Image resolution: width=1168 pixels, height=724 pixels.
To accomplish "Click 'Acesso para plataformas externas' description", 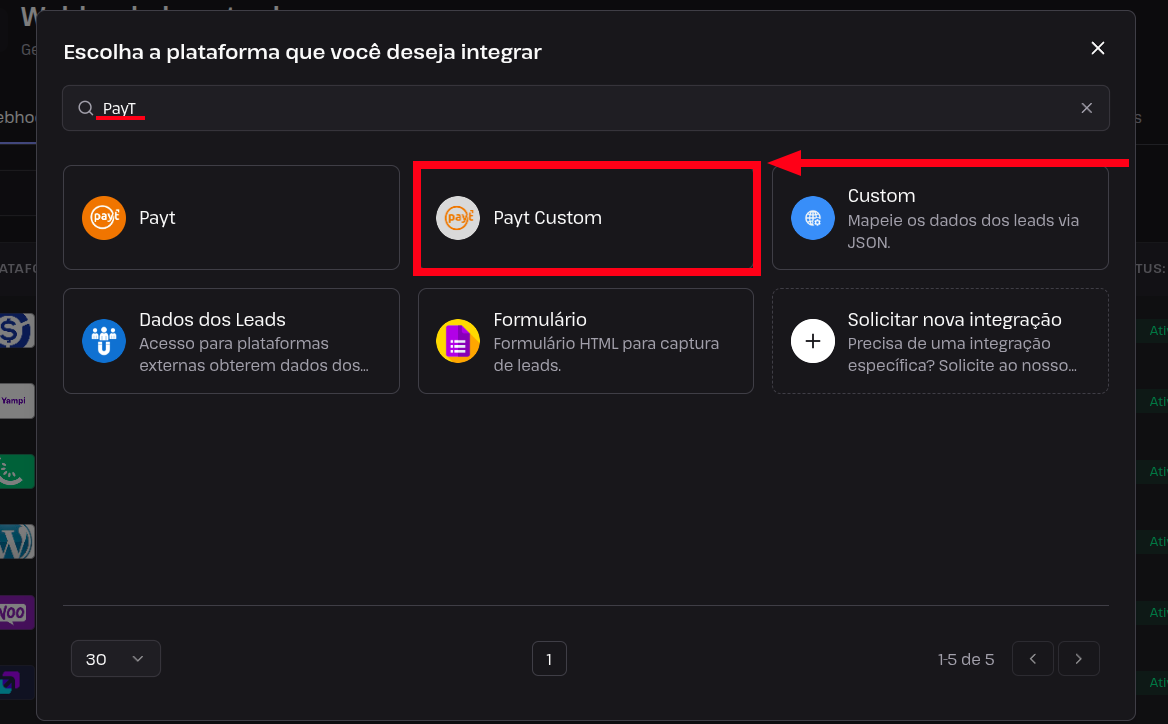I will coord(254,355).
